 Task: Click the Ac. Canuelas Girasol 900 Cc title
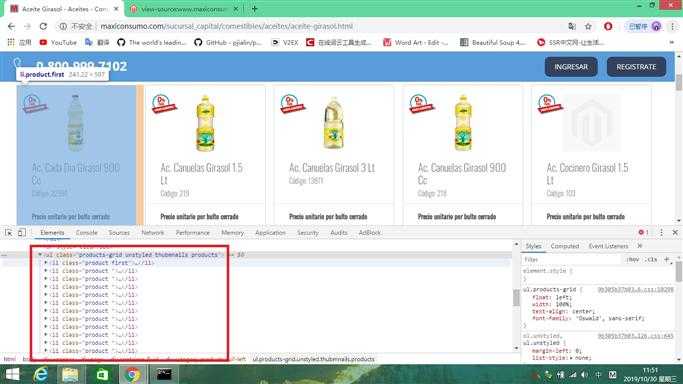tap(462, 174)
